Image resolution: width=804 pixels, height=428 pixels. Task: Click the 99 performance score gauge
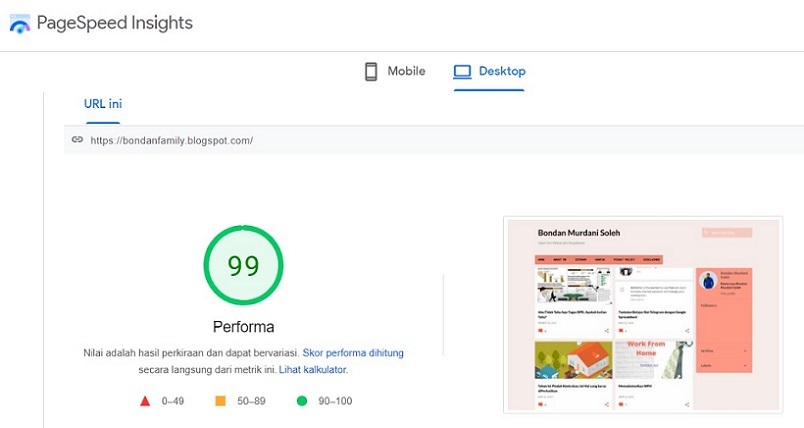point(244,265)
